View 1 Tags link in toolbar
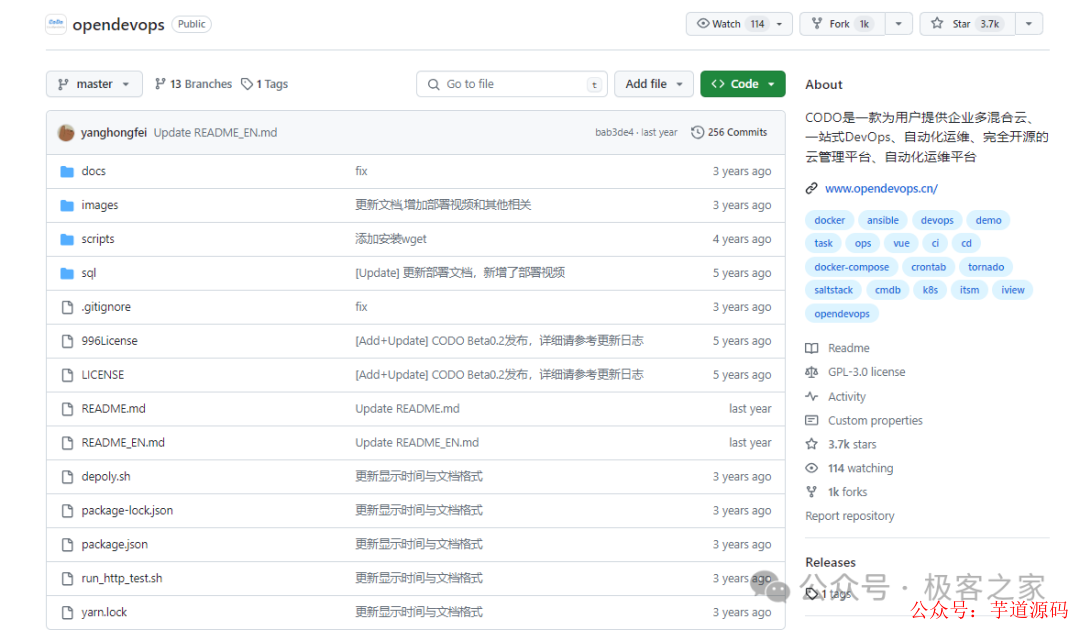Viewport: 1080px width, 630px height. [264, 84]
